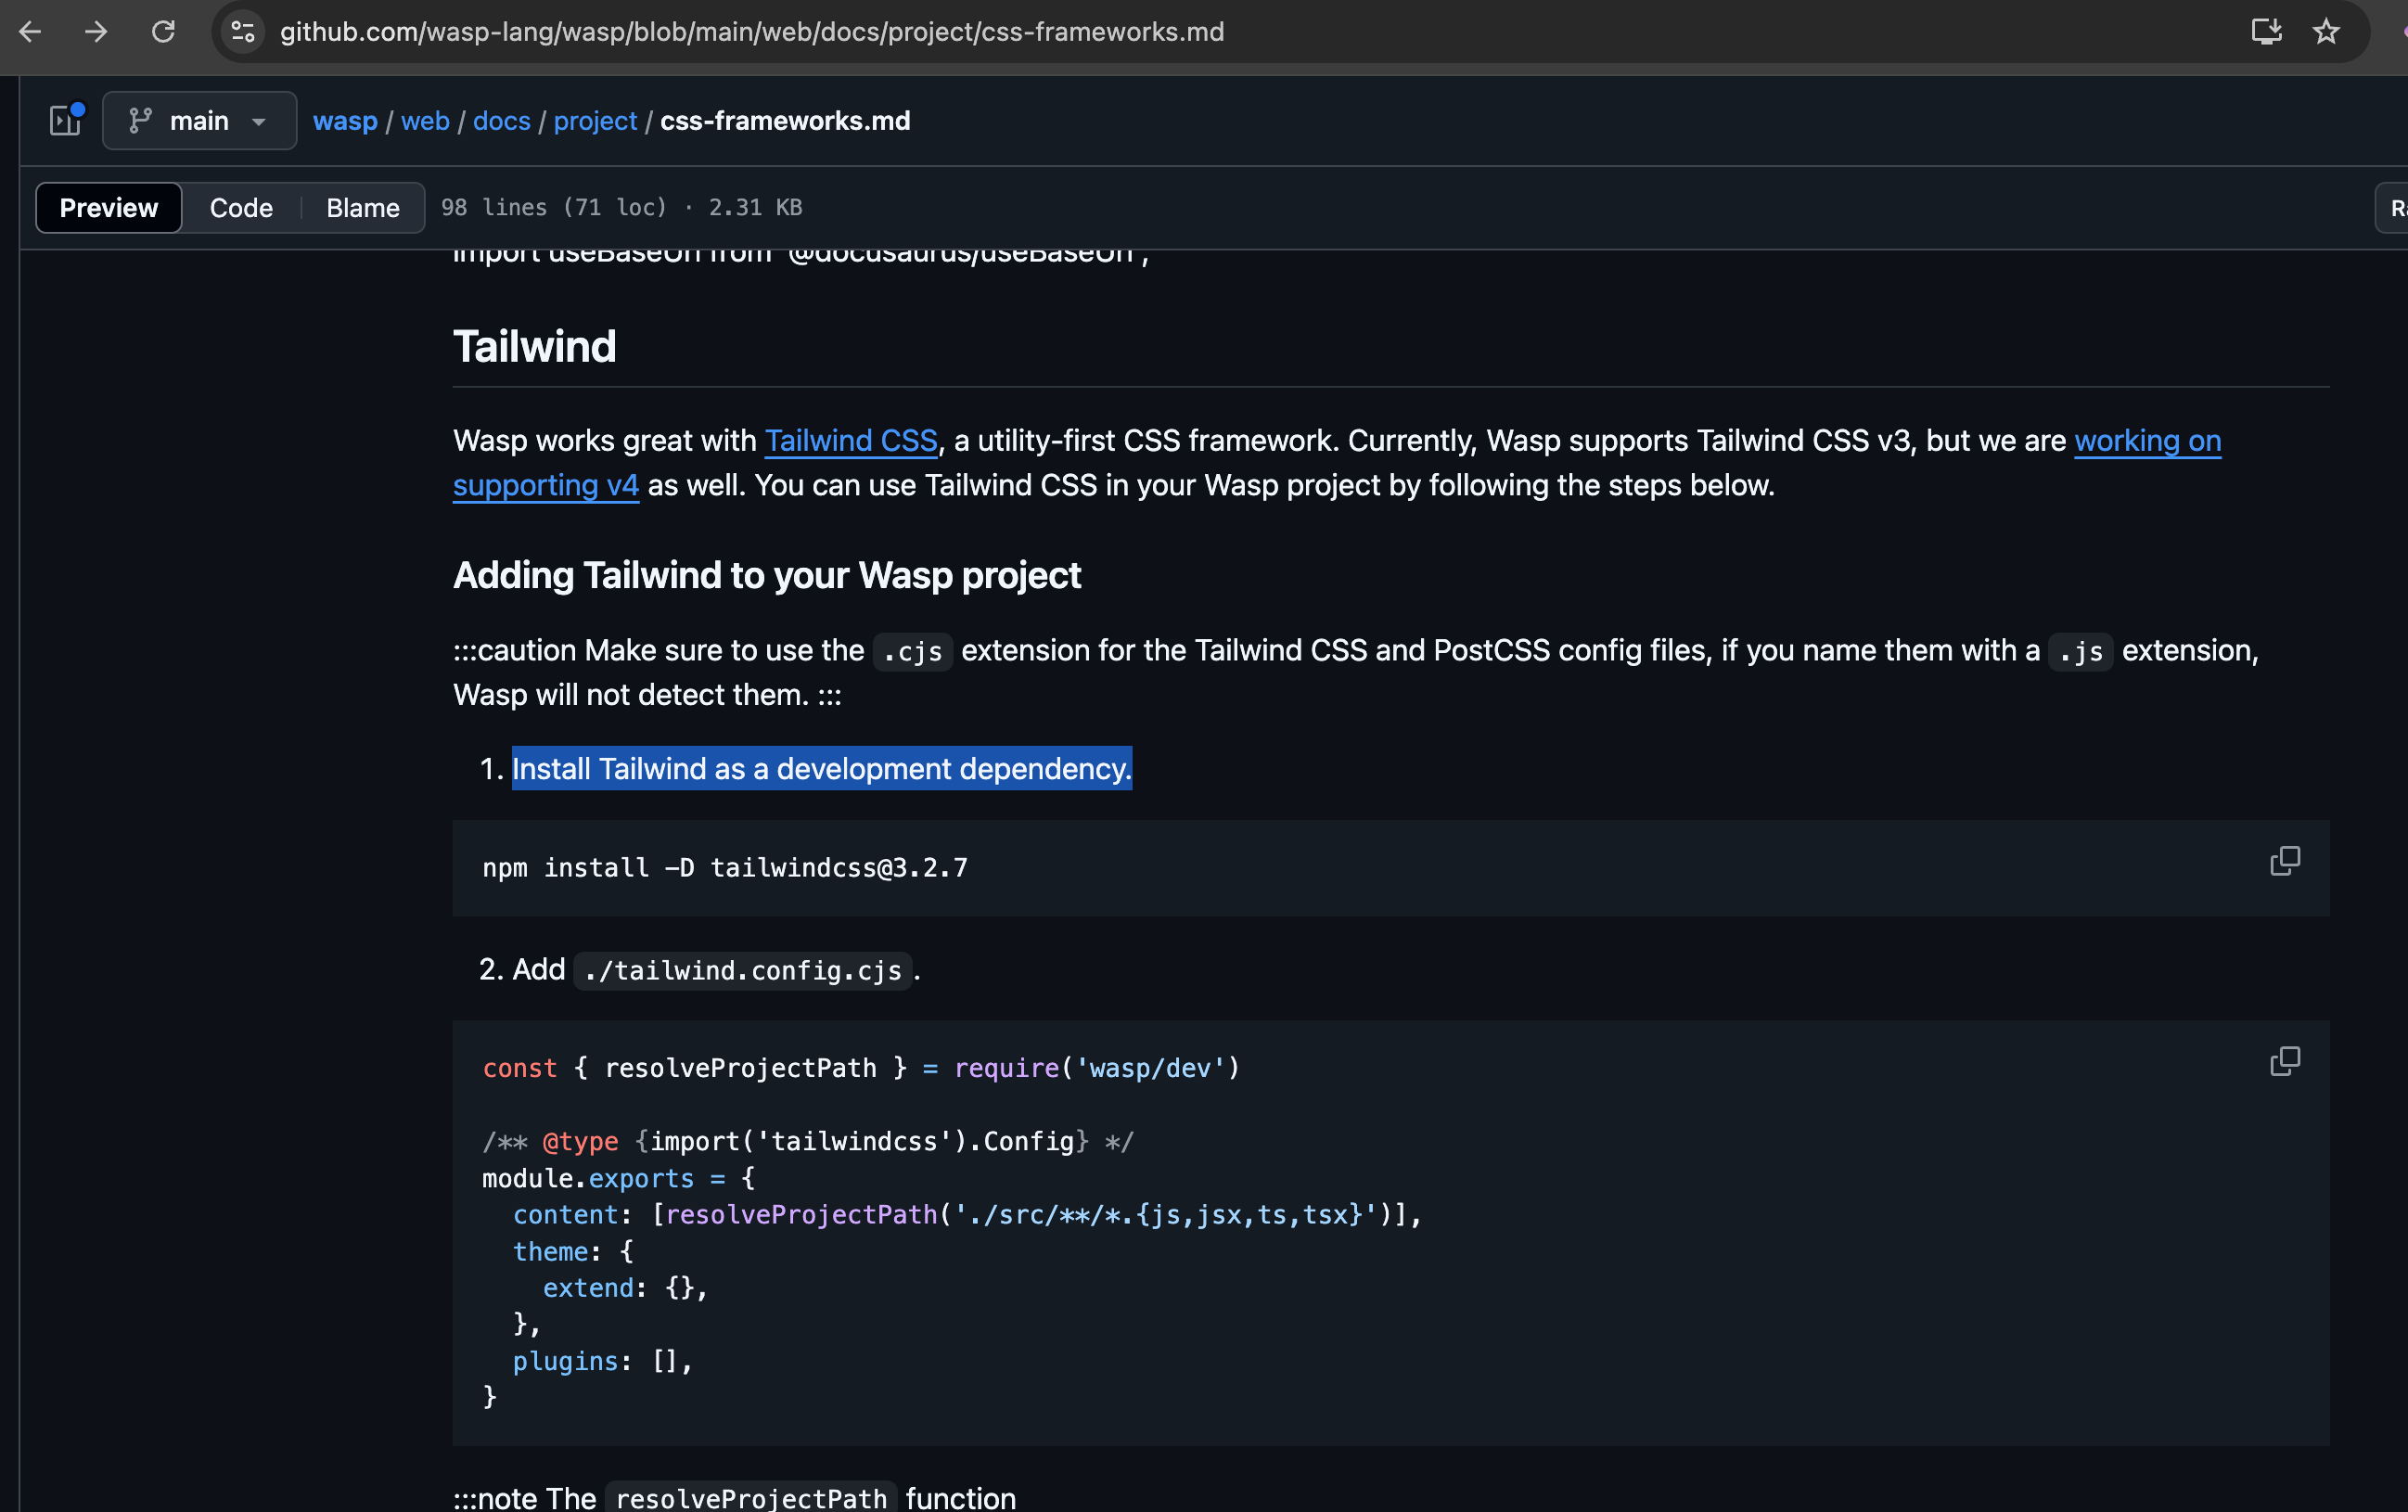Follow the Tailwind CSS link
Screen dimensions: 2408x1512
tap(851, 441)
